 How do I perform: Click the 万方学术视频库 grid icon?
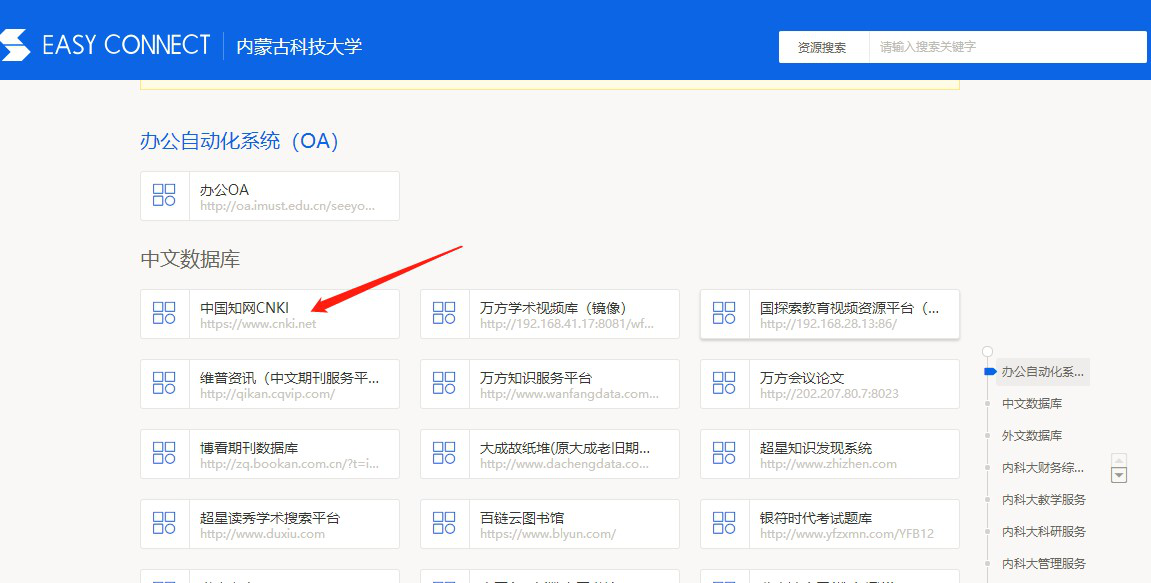pos(444,314)
